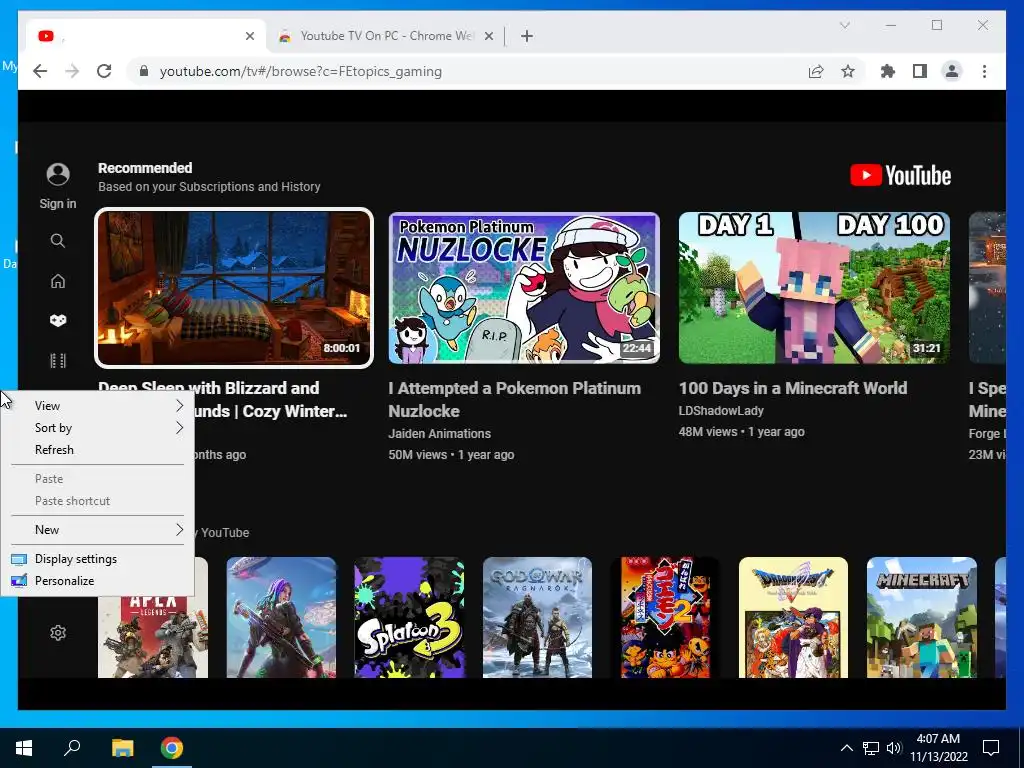Open File Explorer from taskbar
This screenshot has height=768, width=1024.
[122, 748]
